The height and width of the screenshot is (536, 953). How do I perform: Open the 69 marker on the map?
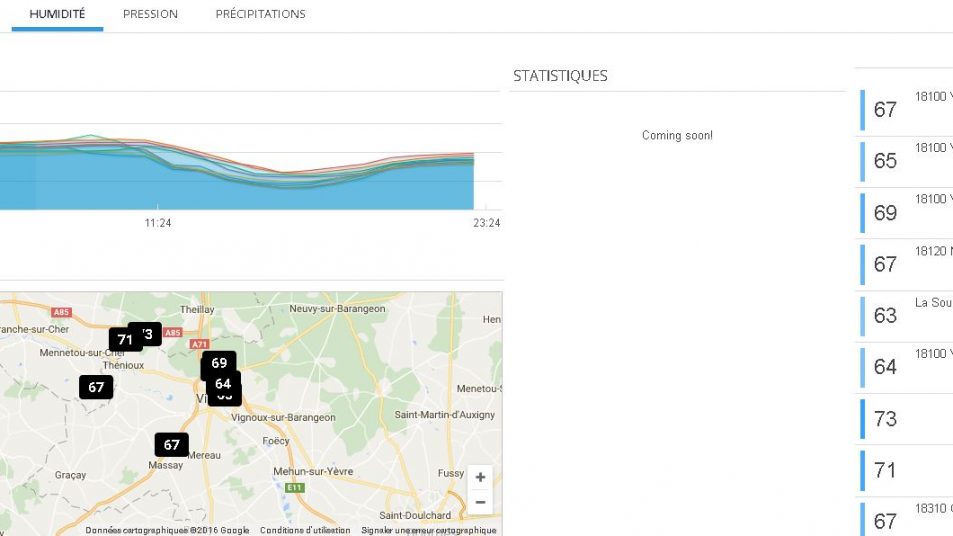pos(219,363)
